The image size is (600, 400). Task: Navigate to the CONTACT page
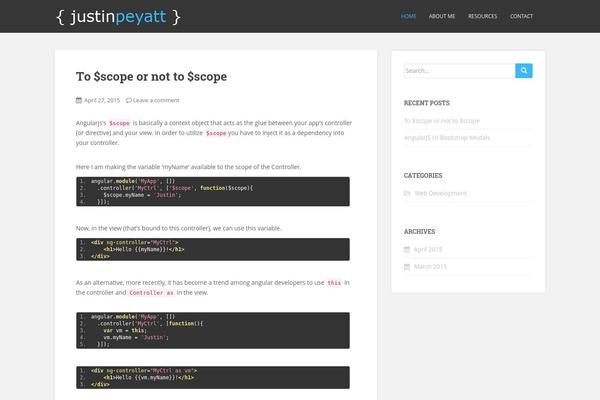pyautogui.click(x=521, y=16)
